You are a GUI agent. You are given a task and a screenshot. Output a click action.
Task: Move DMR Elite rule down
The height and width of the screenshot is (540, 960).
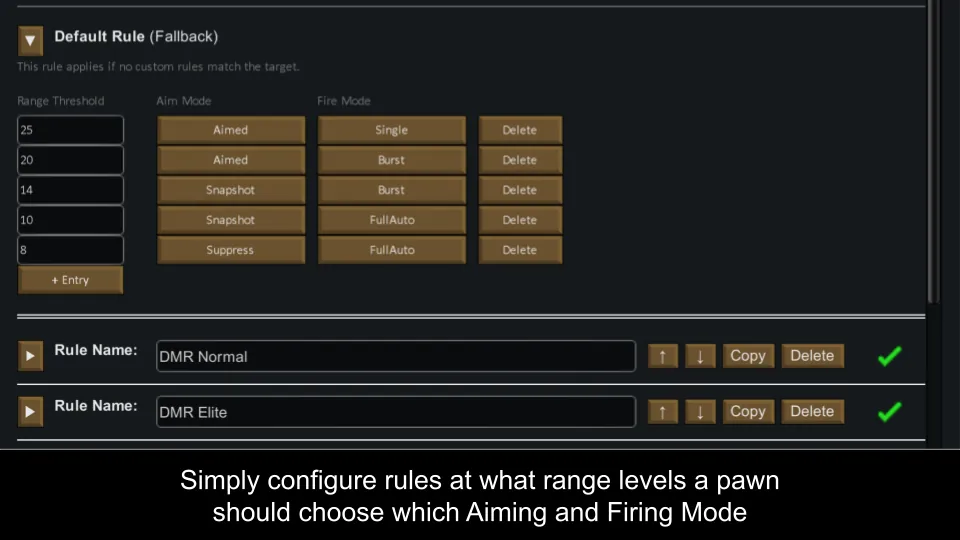(700, 411)
